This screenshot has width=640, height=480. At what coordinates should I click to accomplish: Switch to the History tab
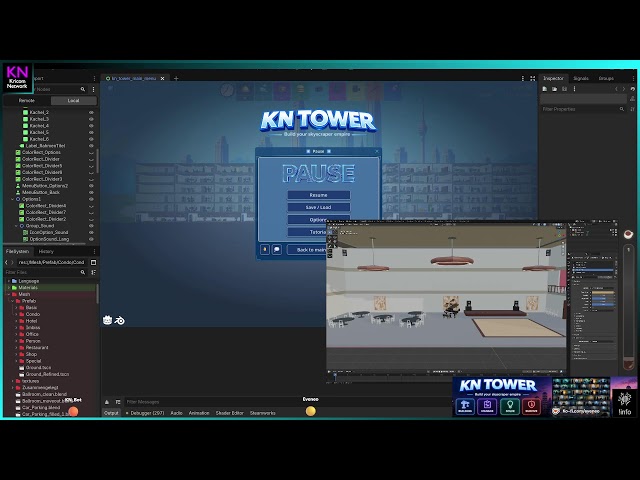(x=46, y=251)
